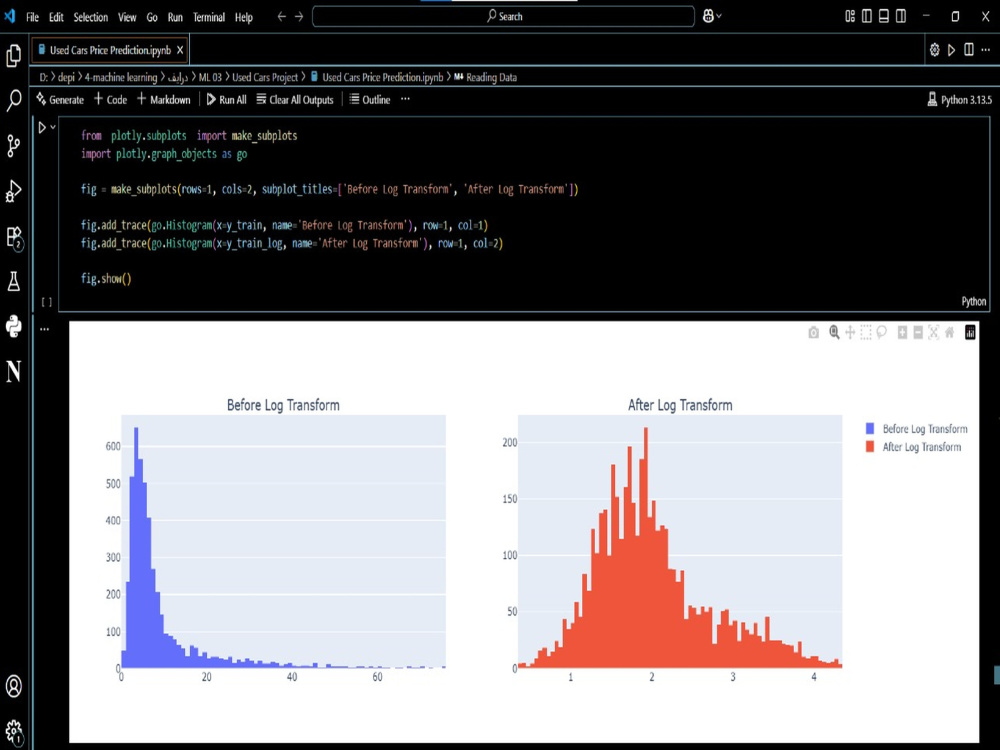The width and height of the screenshot is (1000, 750).
Task: Toggle 'Before Log Transform' legend trace
Action: [925, 429]
